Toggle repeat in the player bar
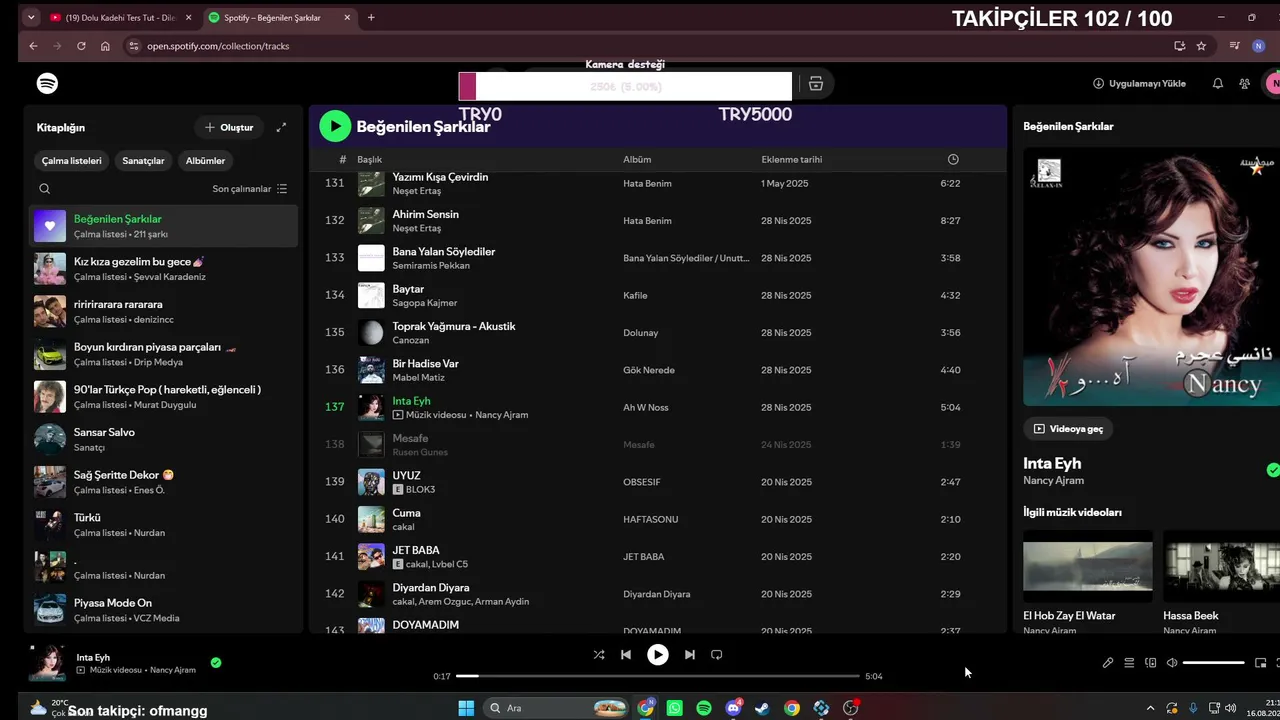The width and height of the screenshot is (1280, 720). (x=716, y=655)
